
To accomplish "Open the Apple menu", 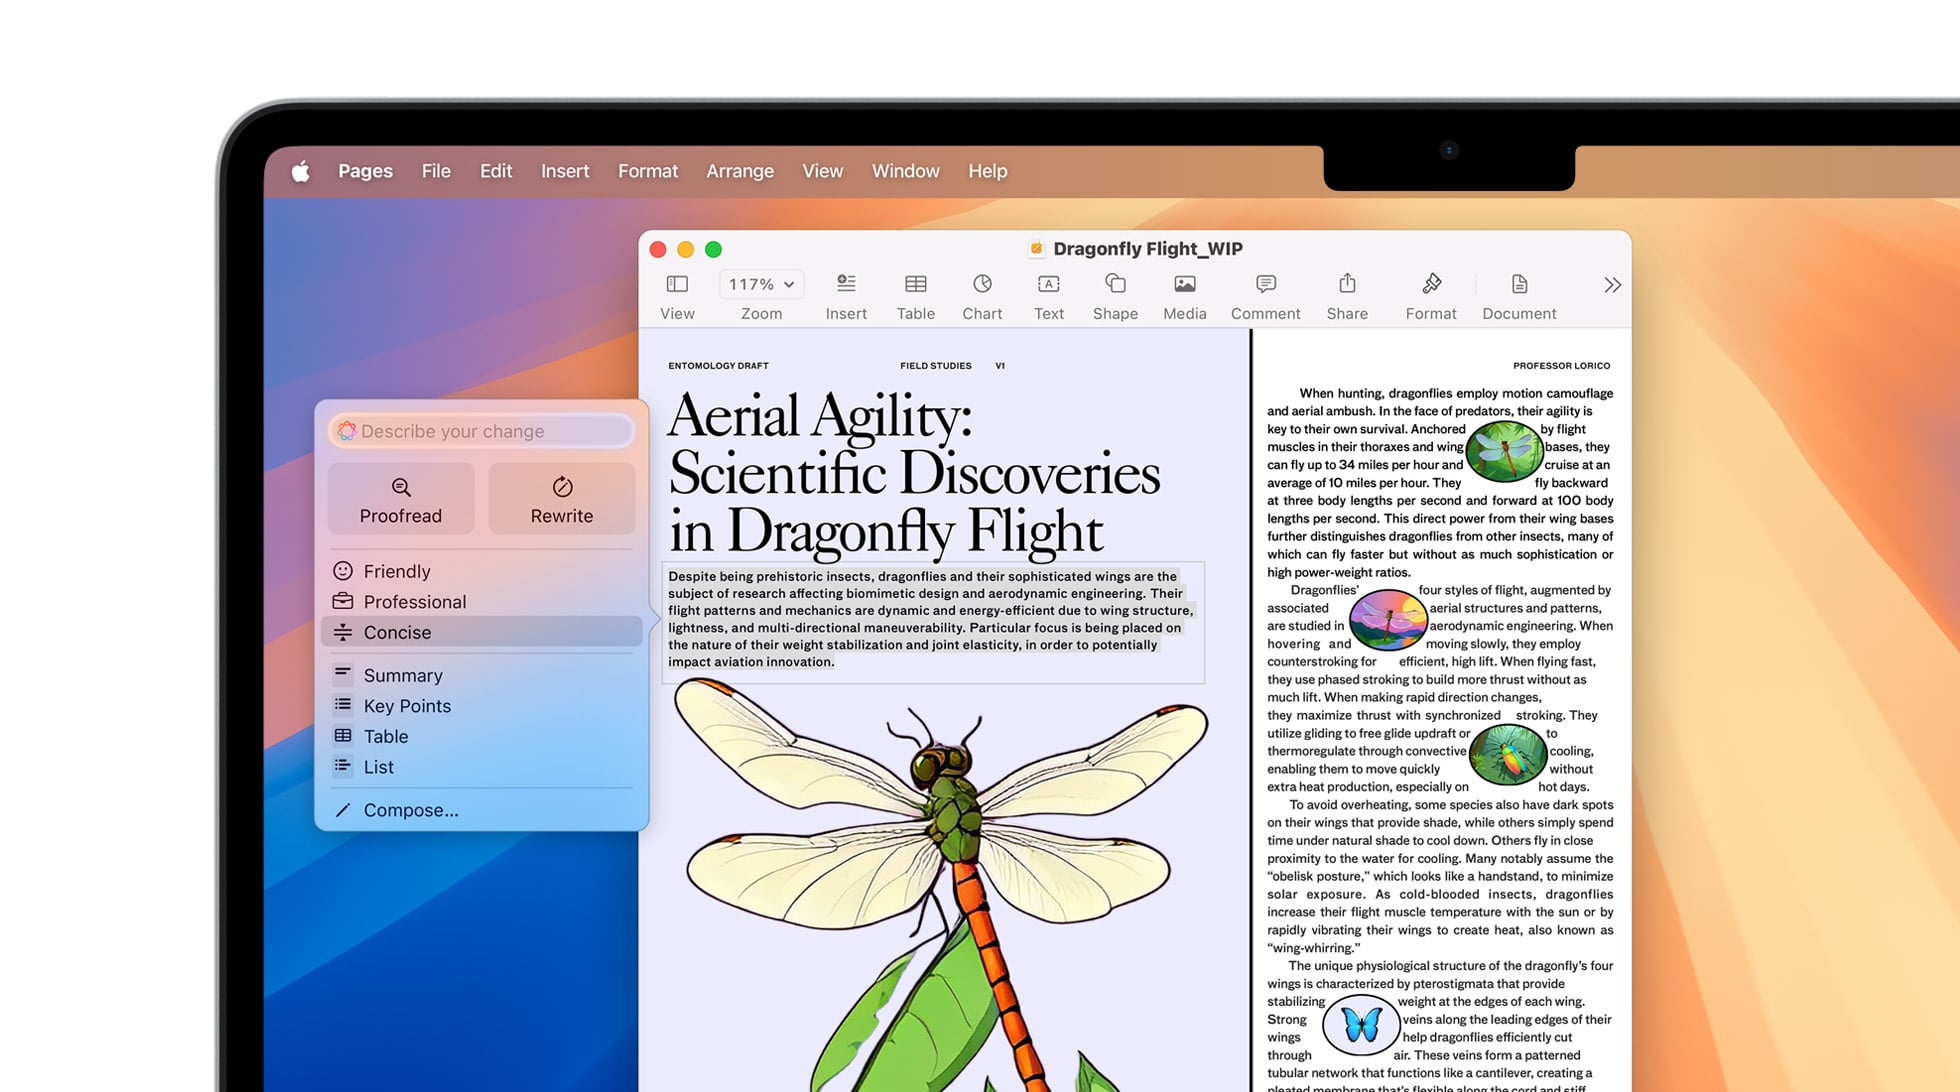I will click(300, 171).
